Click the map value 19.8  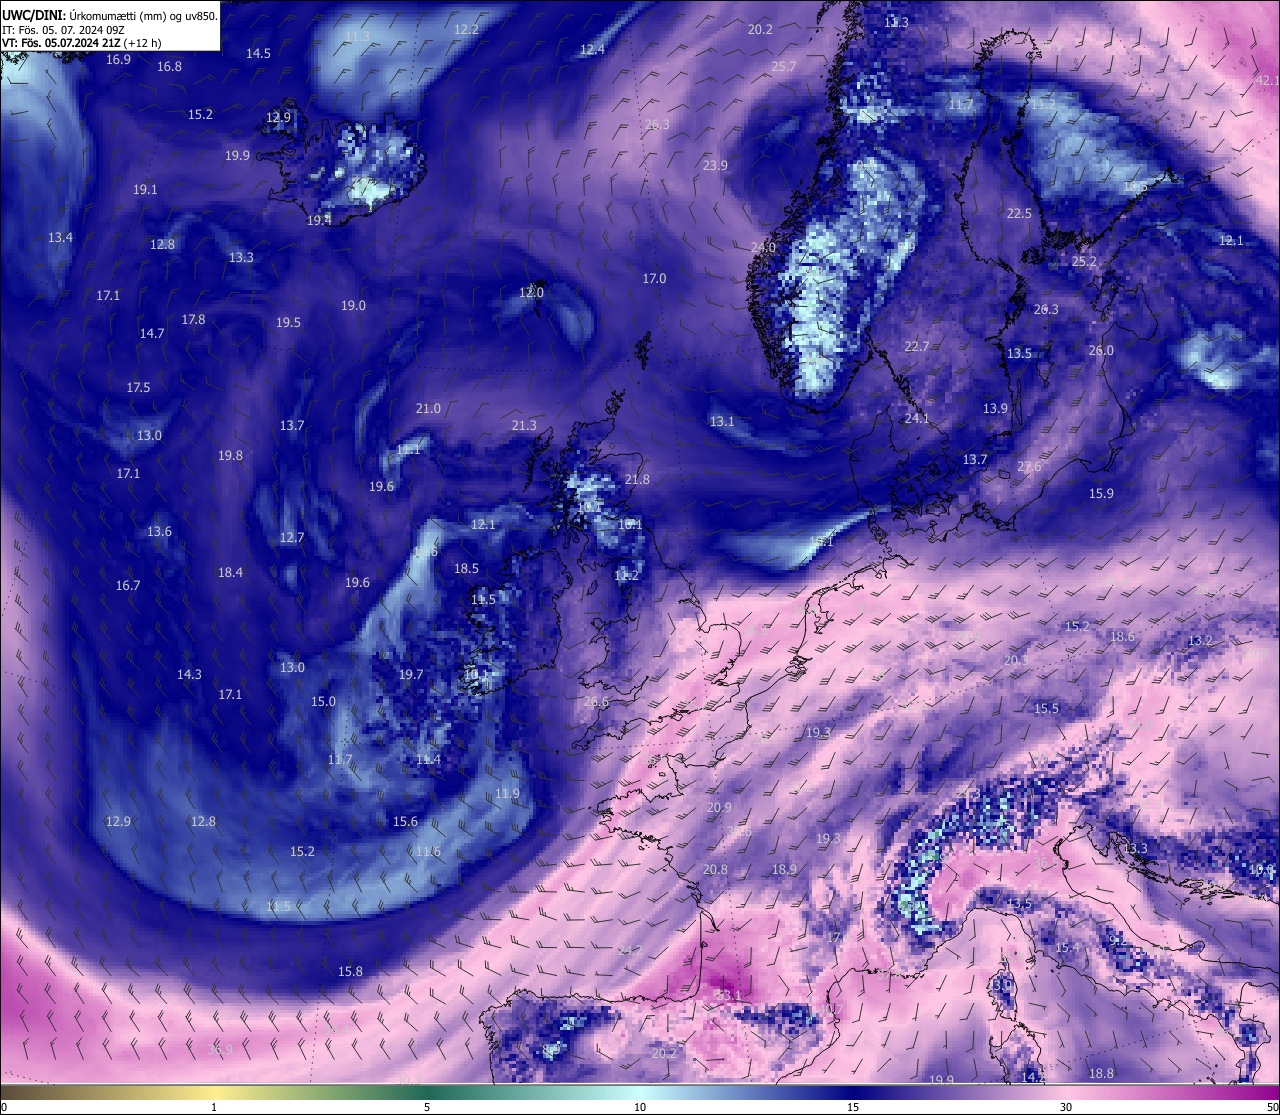[x=230, y=456]
